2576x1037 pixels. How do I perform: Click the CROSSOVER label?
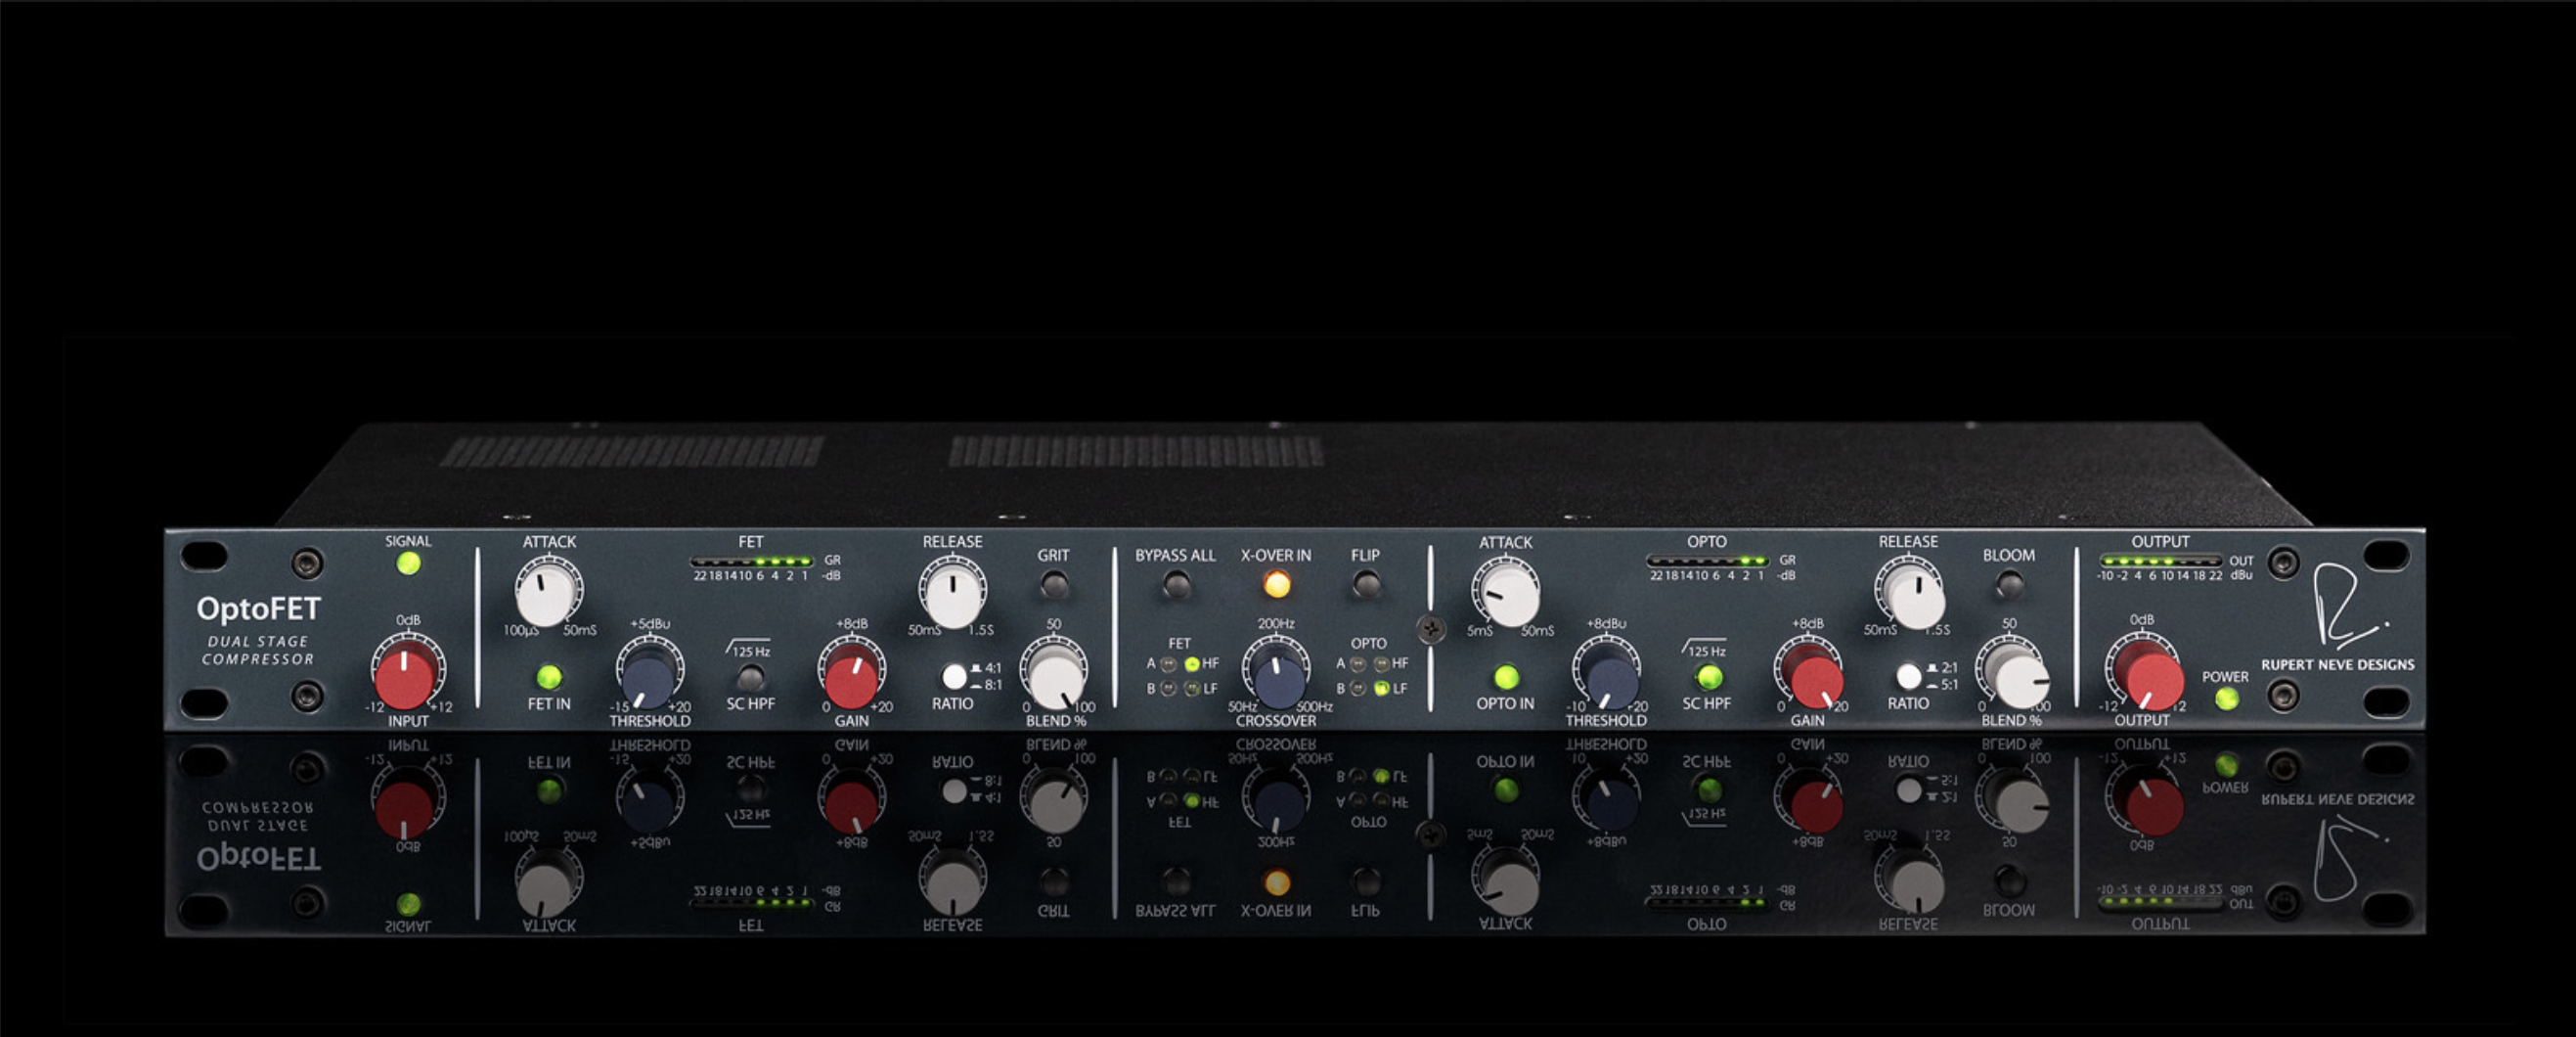(x=1276, y=721)
